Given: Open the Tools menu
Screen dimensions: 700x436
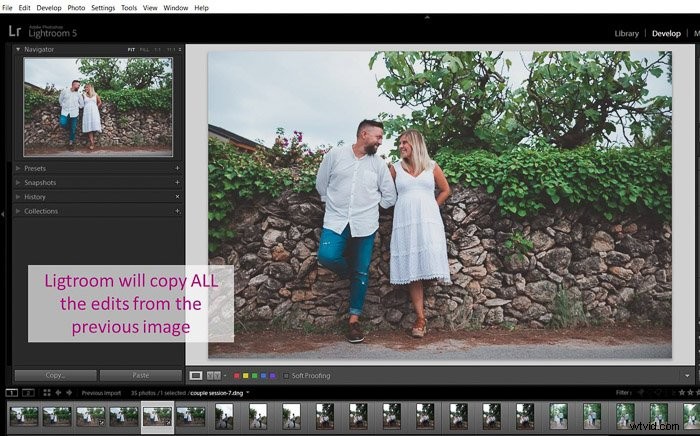Looking at the screenshot, I should pos(129,8).
